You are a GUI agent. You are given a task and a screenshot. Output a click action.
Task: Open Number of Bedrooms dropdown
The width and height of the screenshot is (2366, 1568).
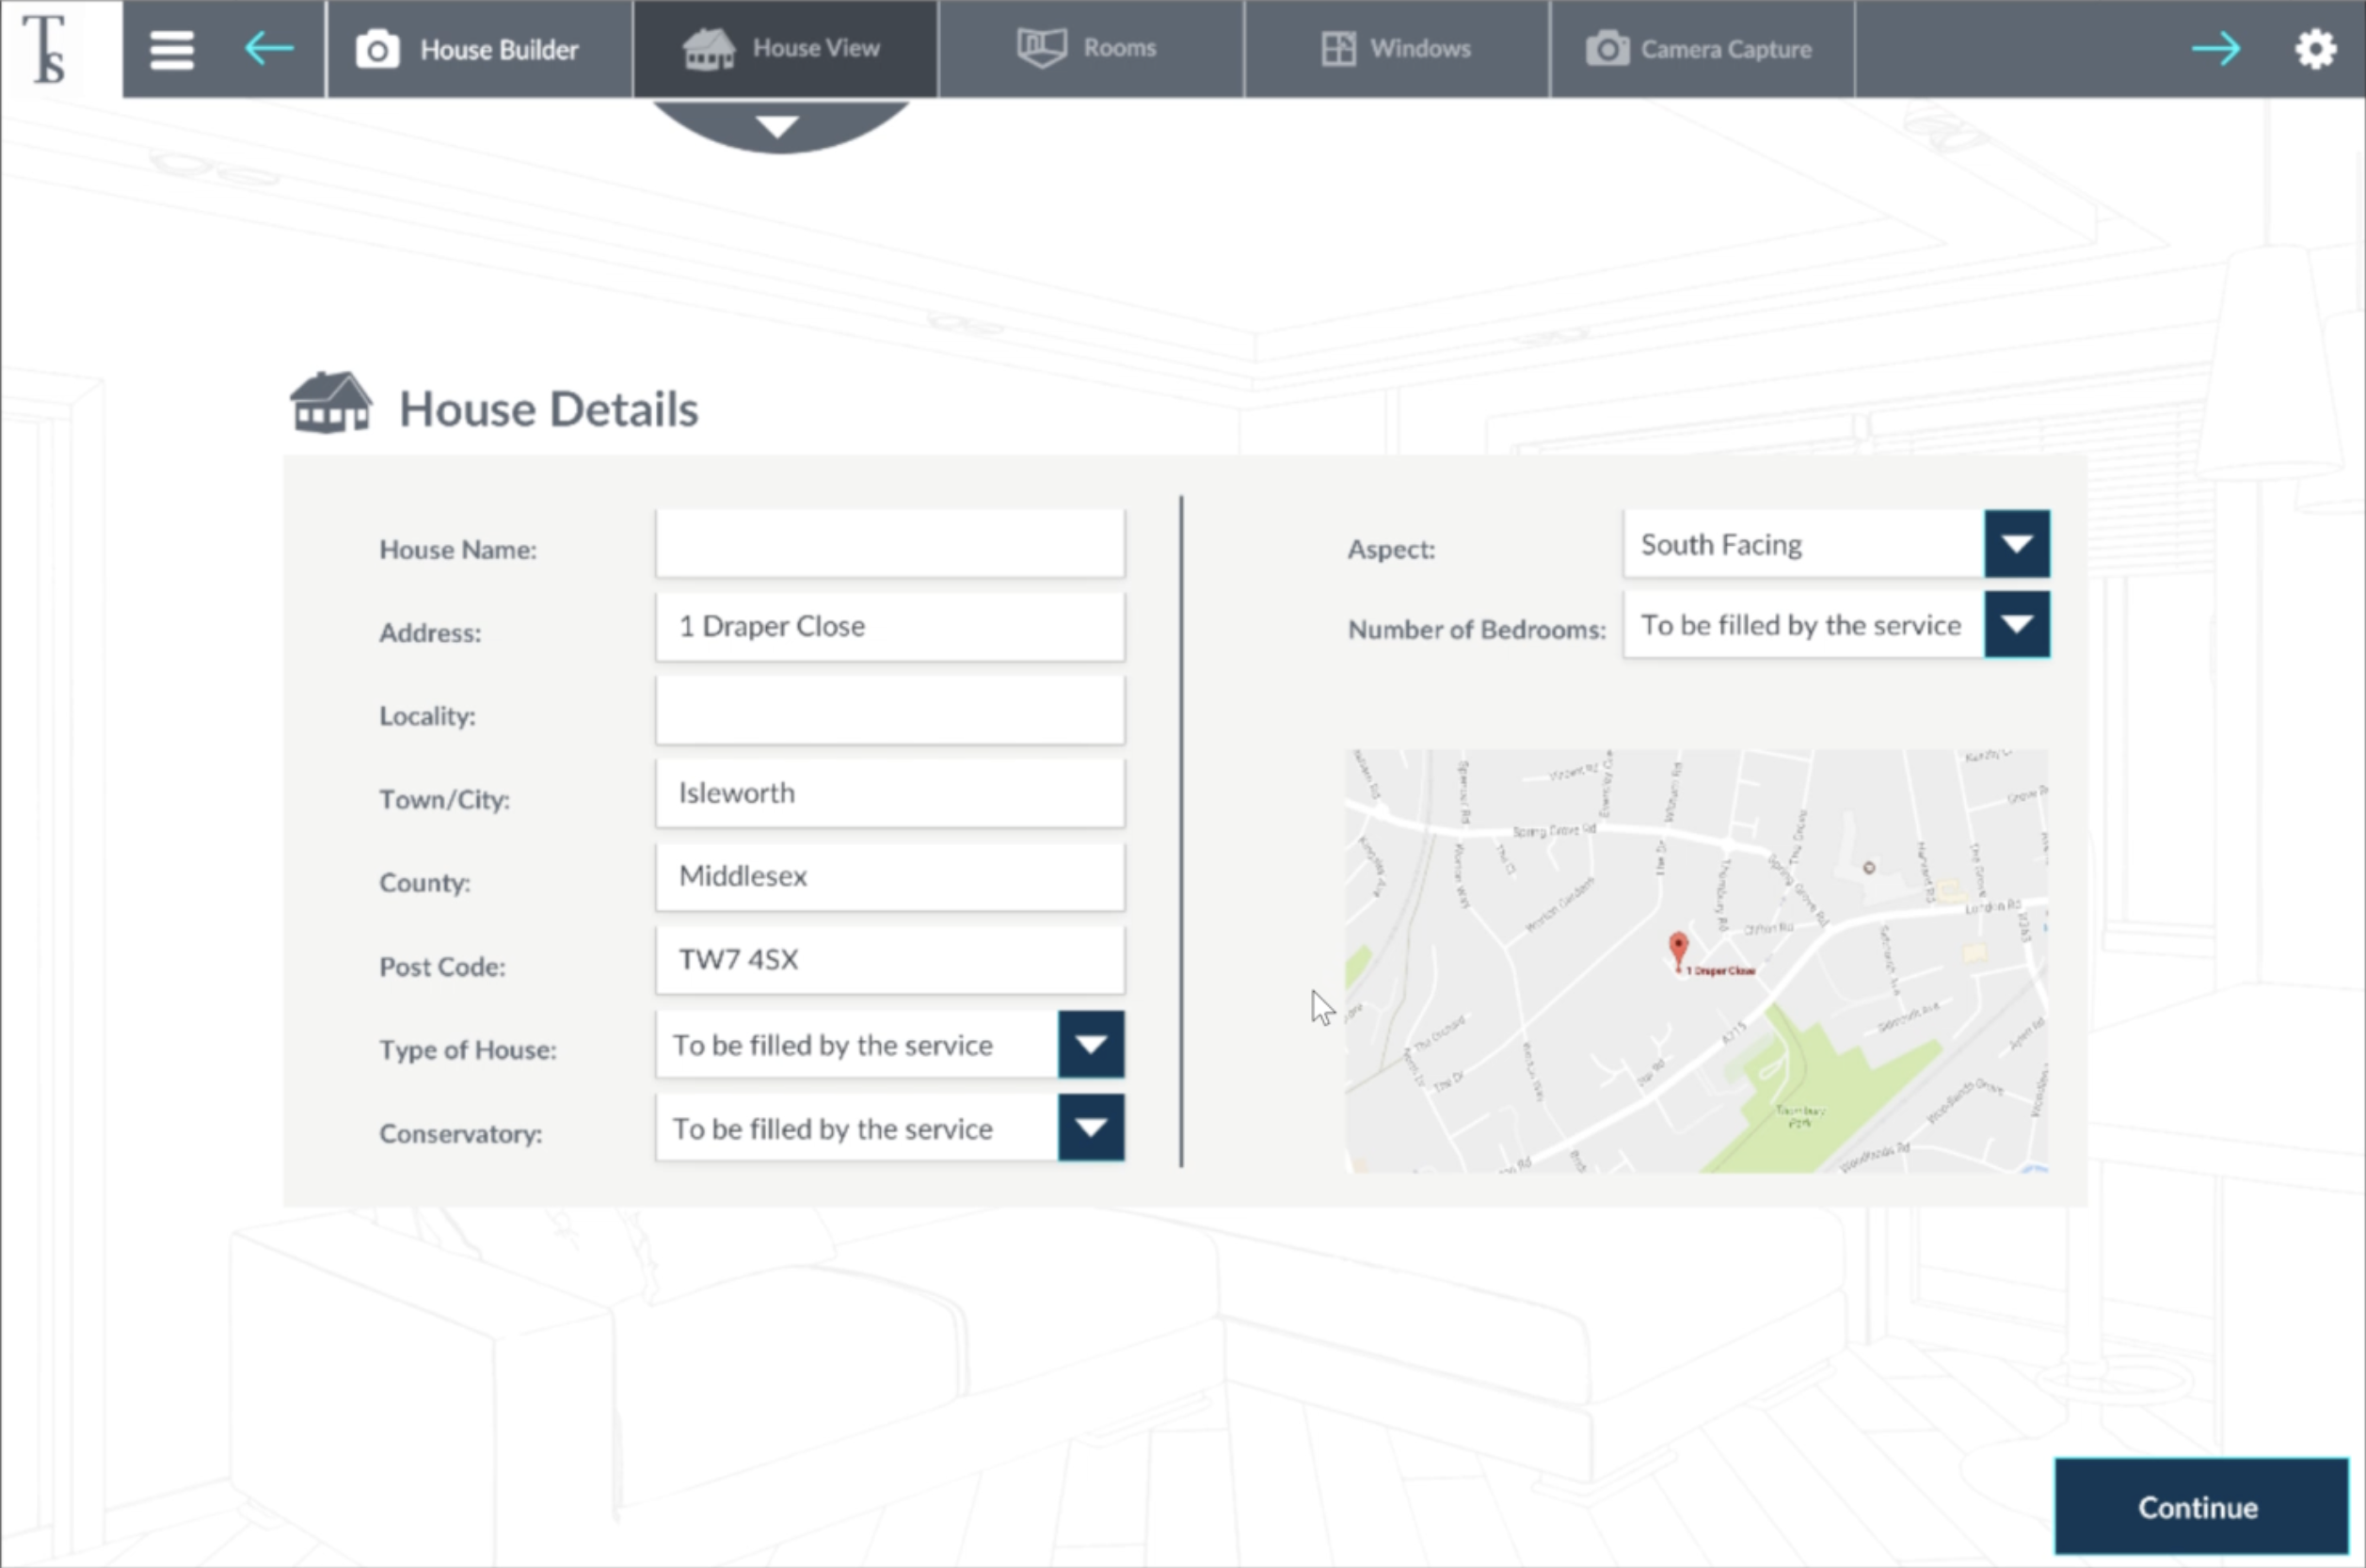(2016, 625)
